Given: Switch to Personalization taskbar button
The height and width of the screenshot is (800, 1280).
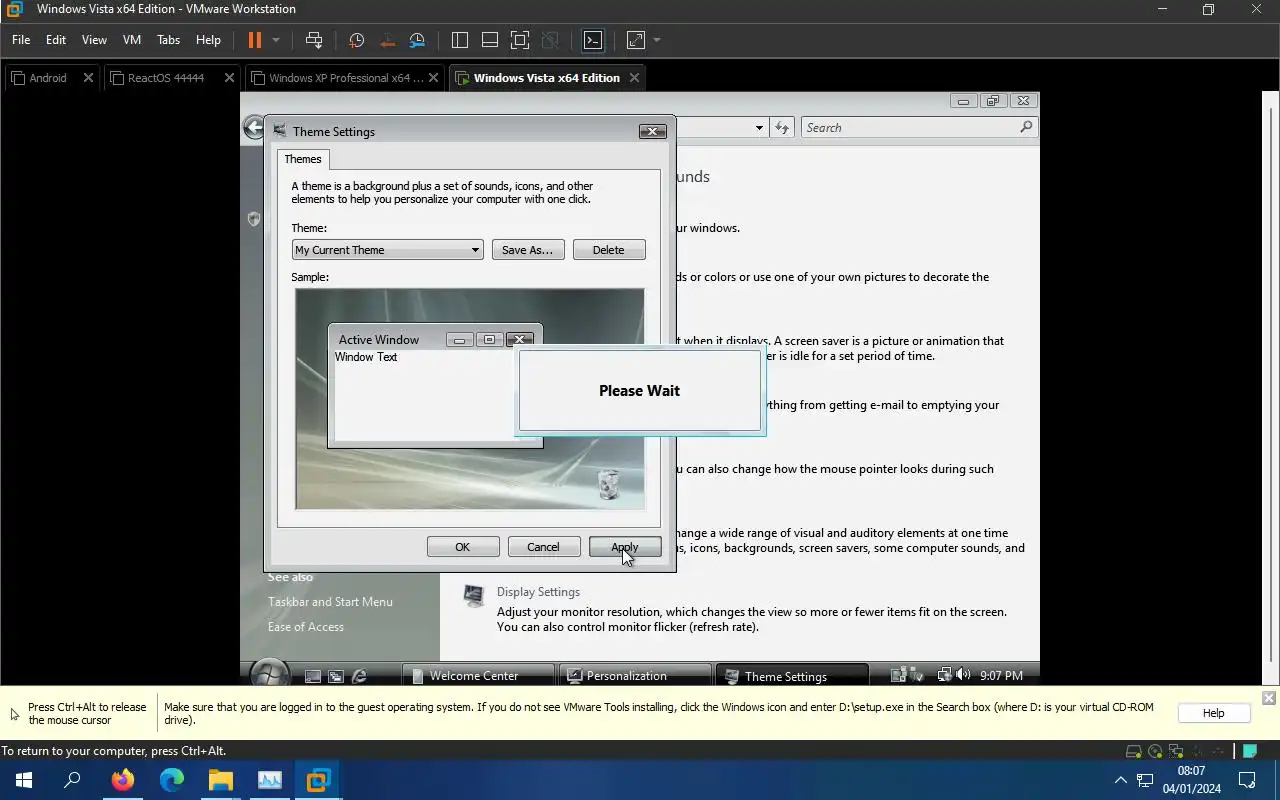Looking at the screenshot, I should [x=635, y=676].
